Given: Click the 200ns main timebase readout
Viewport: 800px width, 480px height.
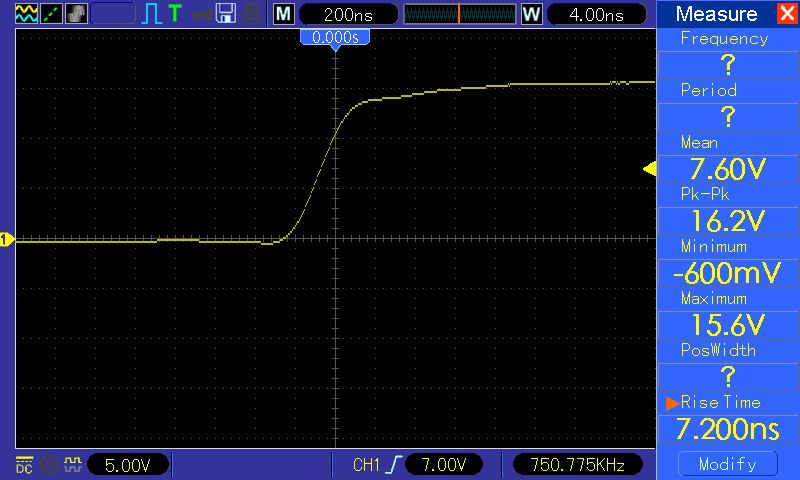Looking at the screenshot, I should pyautogui.click(x=348, y=14).
